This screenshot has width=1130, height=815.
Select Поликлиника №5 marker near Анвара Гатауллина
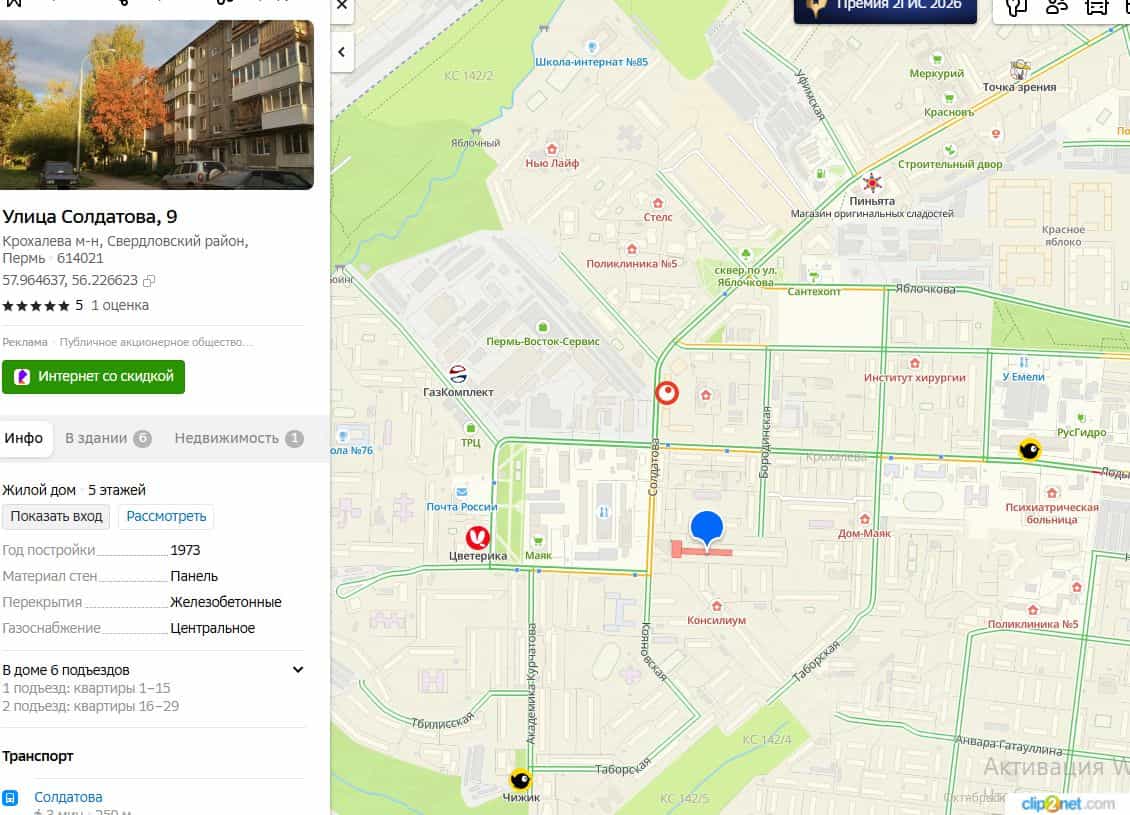[x=1033, y=610]
